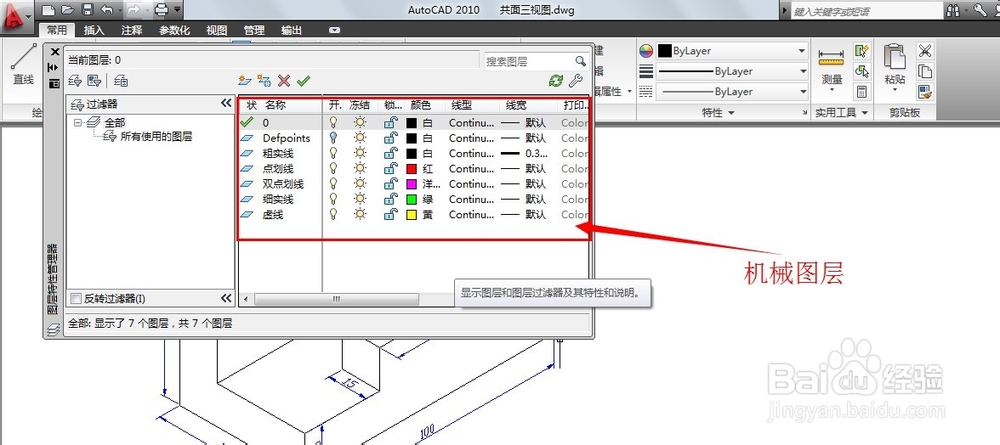Collapse the 全部 tree node

click(78, 122)
